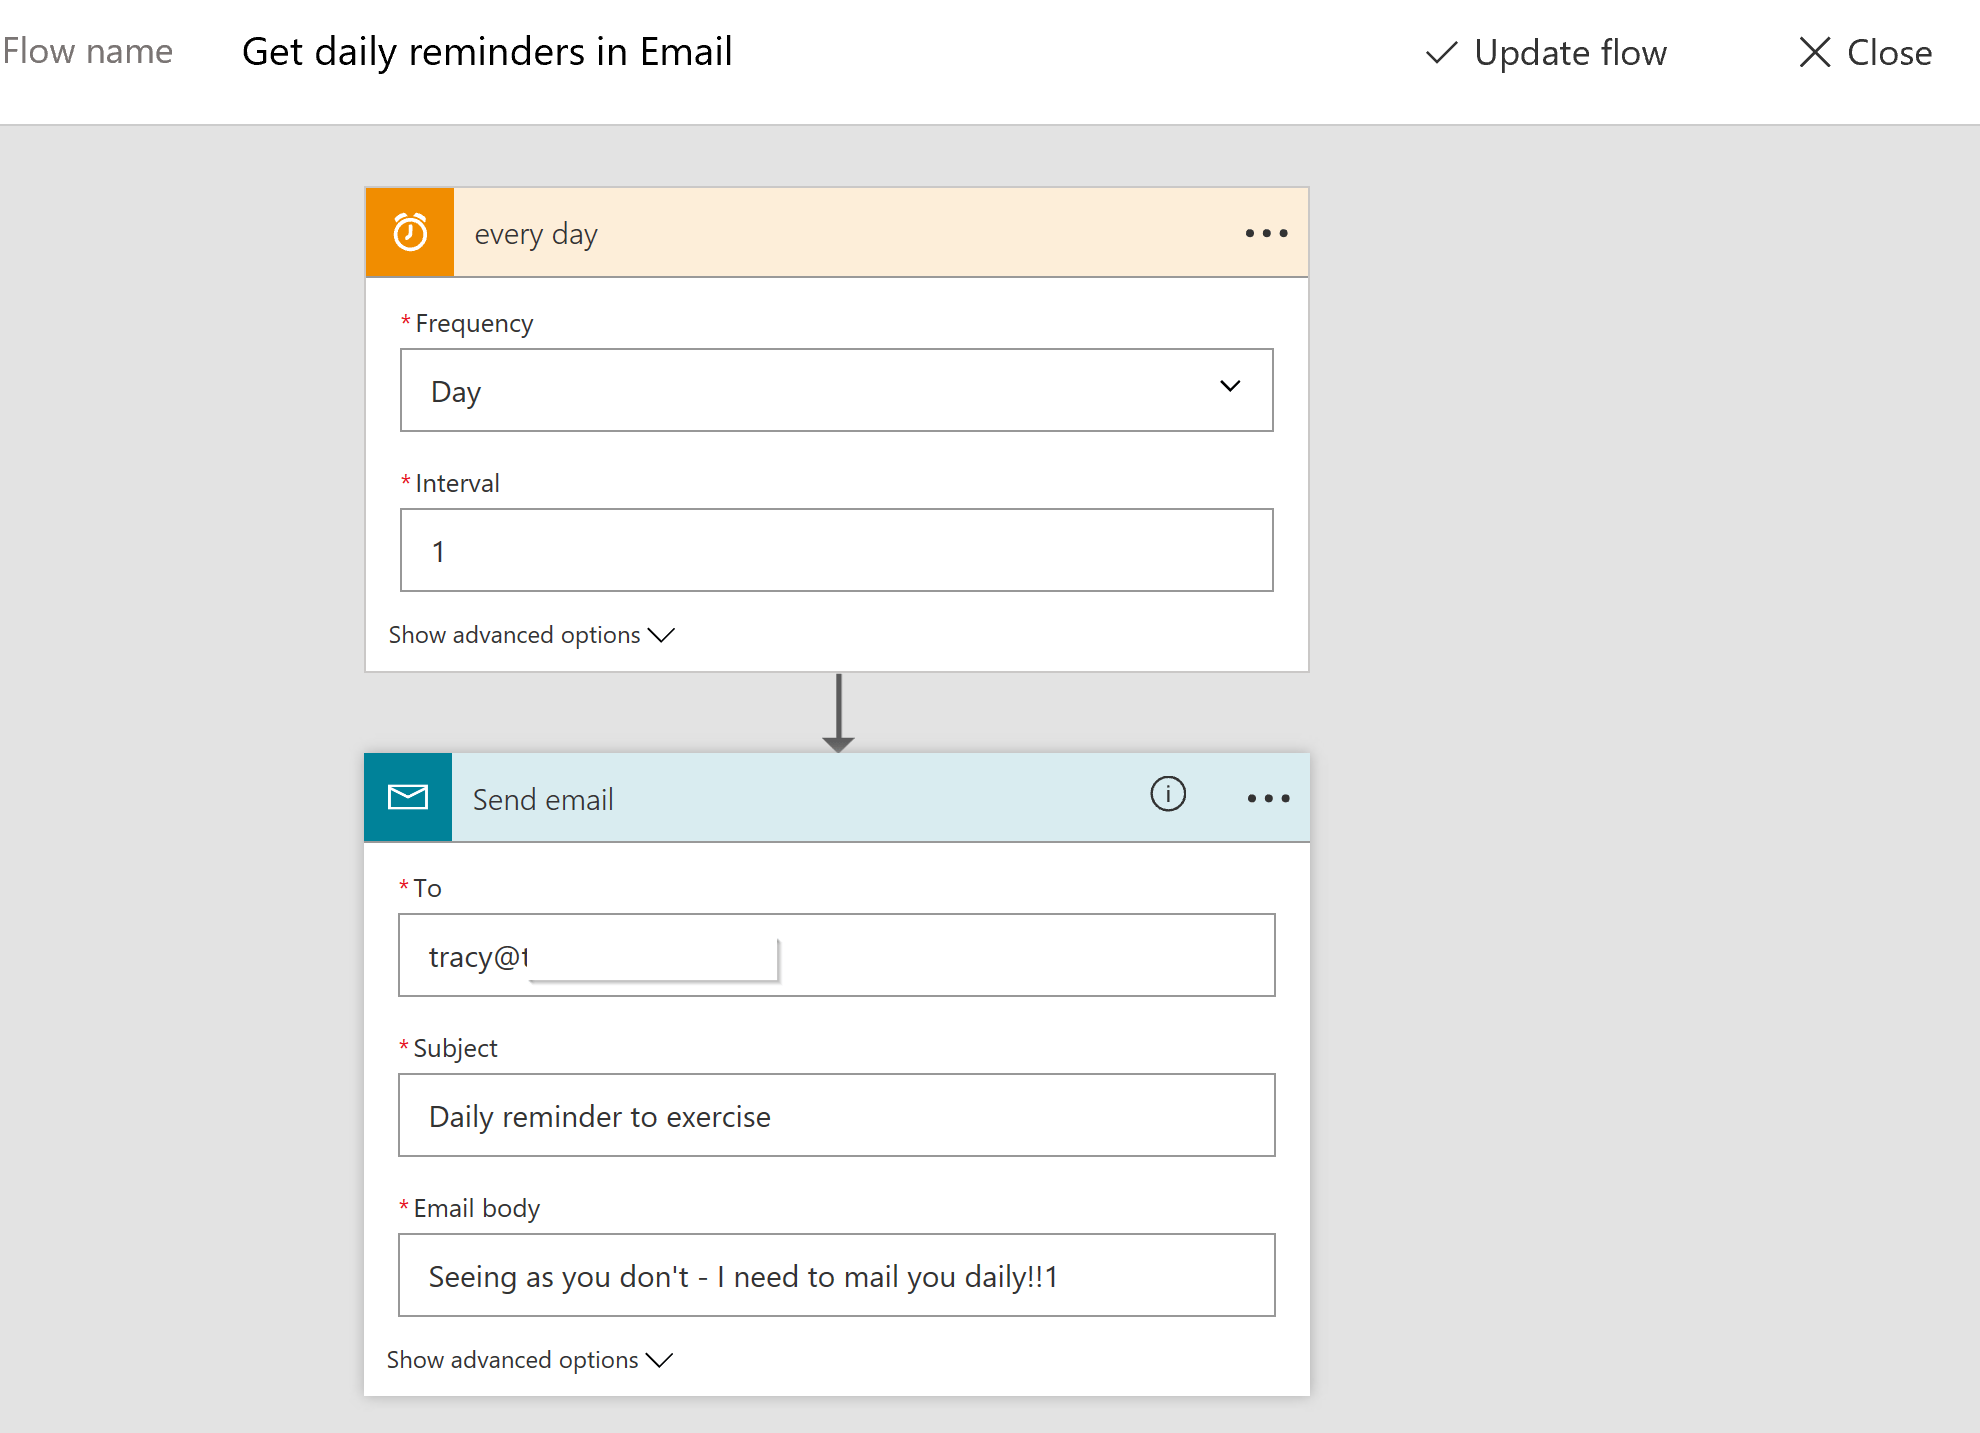Screen dimensions: 1980x1433
Task: Open the every day card ellipsis menu
Action: [x=1264, y=233]
